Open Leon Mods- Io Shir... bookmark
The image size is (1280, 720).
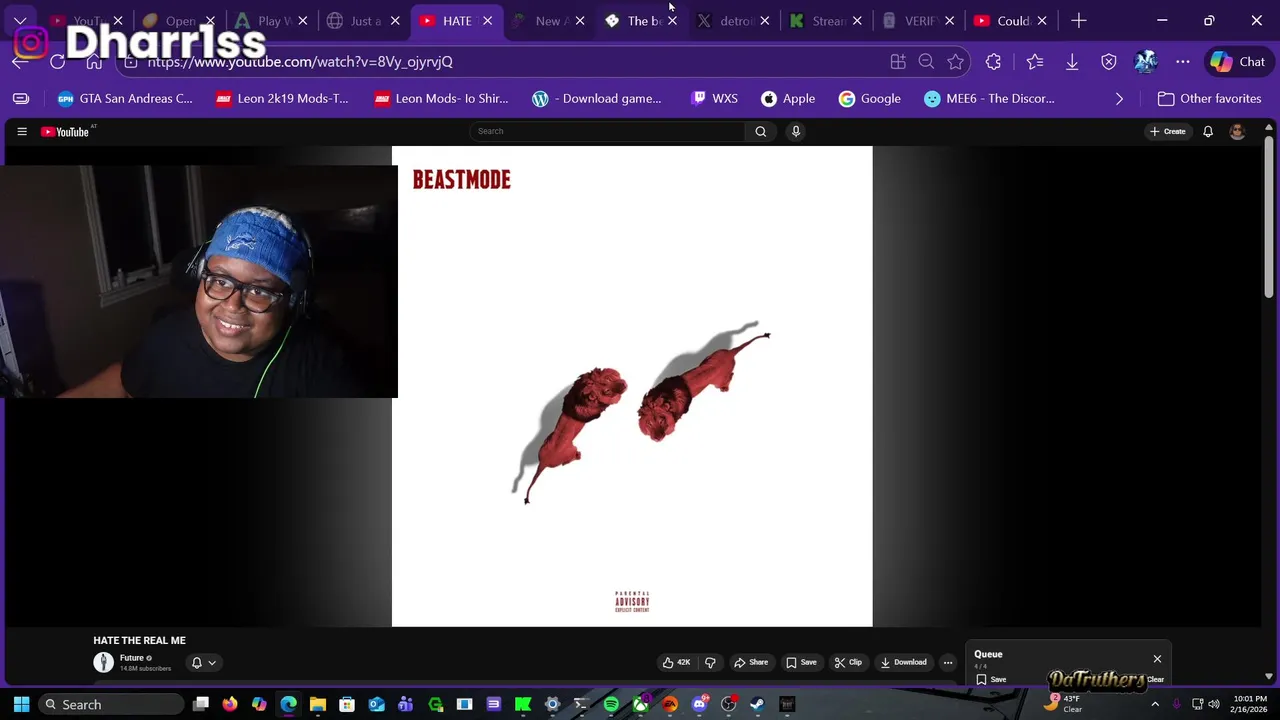[x=441, y=98]
